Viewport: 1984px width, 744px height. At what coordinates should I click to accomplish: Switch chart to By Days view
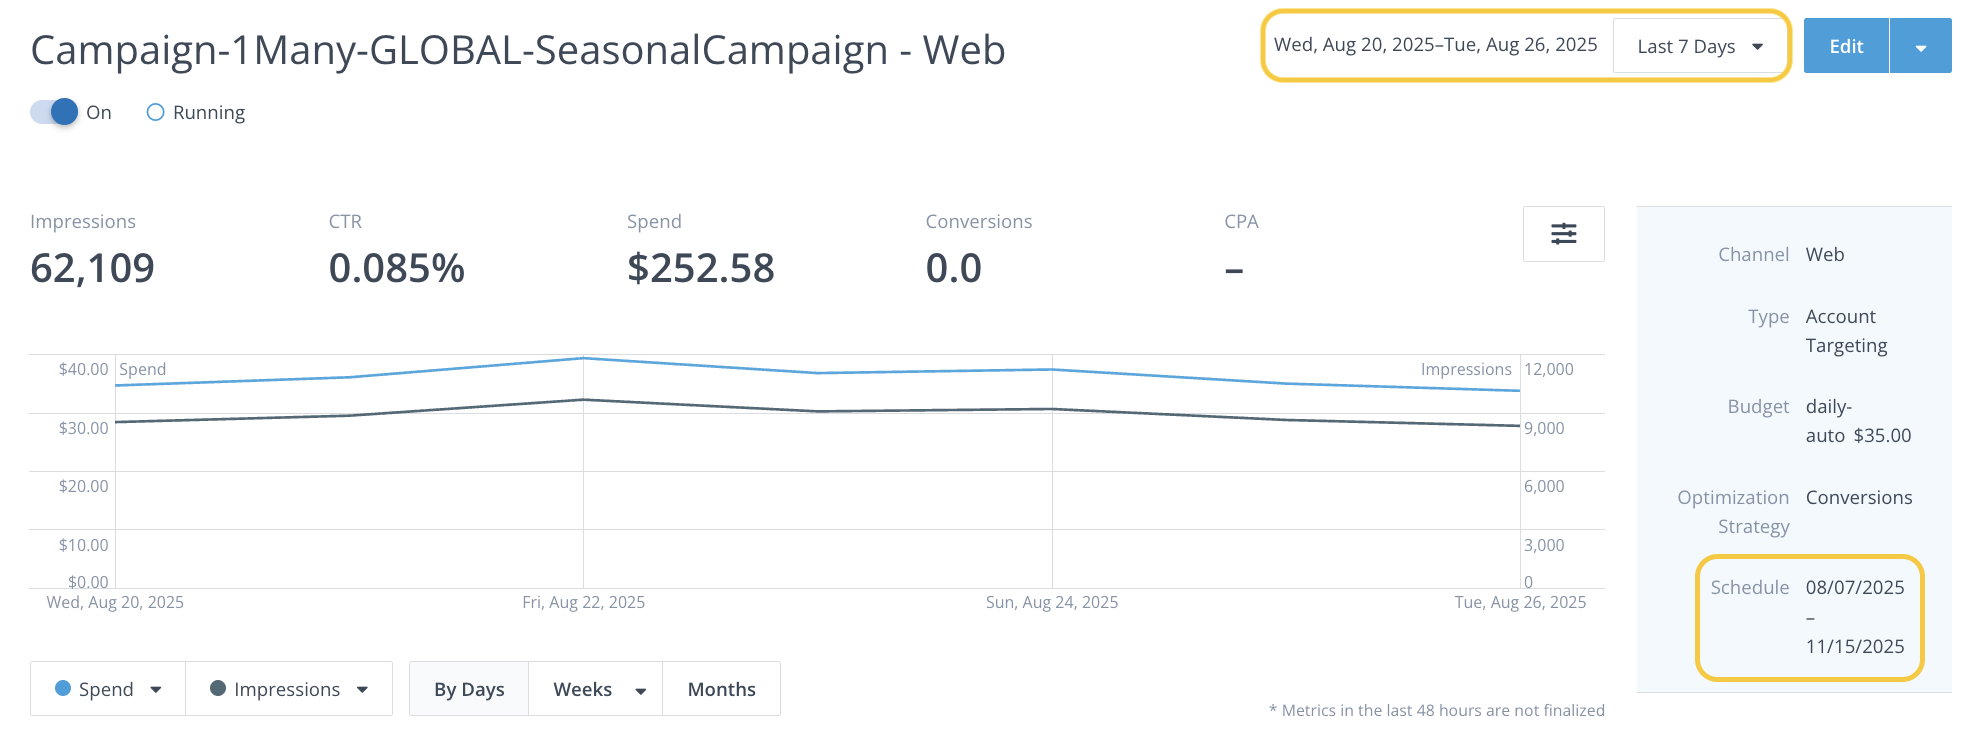pyautogui.click(x=469, y=689)
